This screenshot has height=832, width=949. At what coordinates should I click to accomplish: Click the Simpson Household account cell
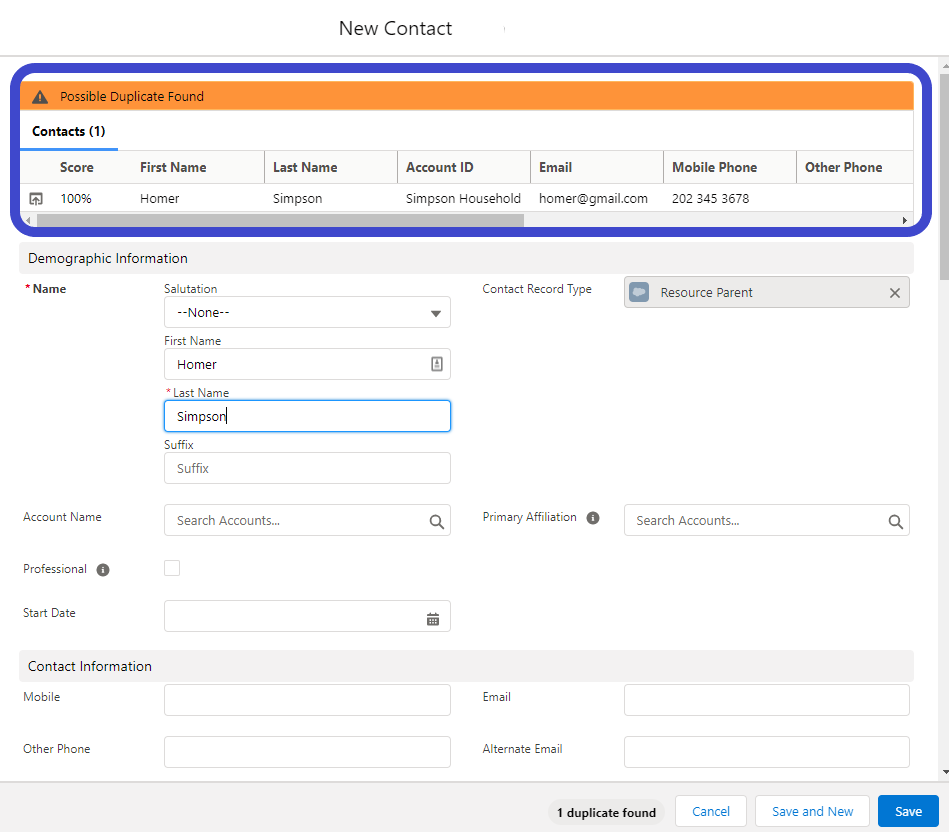point(463,198)
